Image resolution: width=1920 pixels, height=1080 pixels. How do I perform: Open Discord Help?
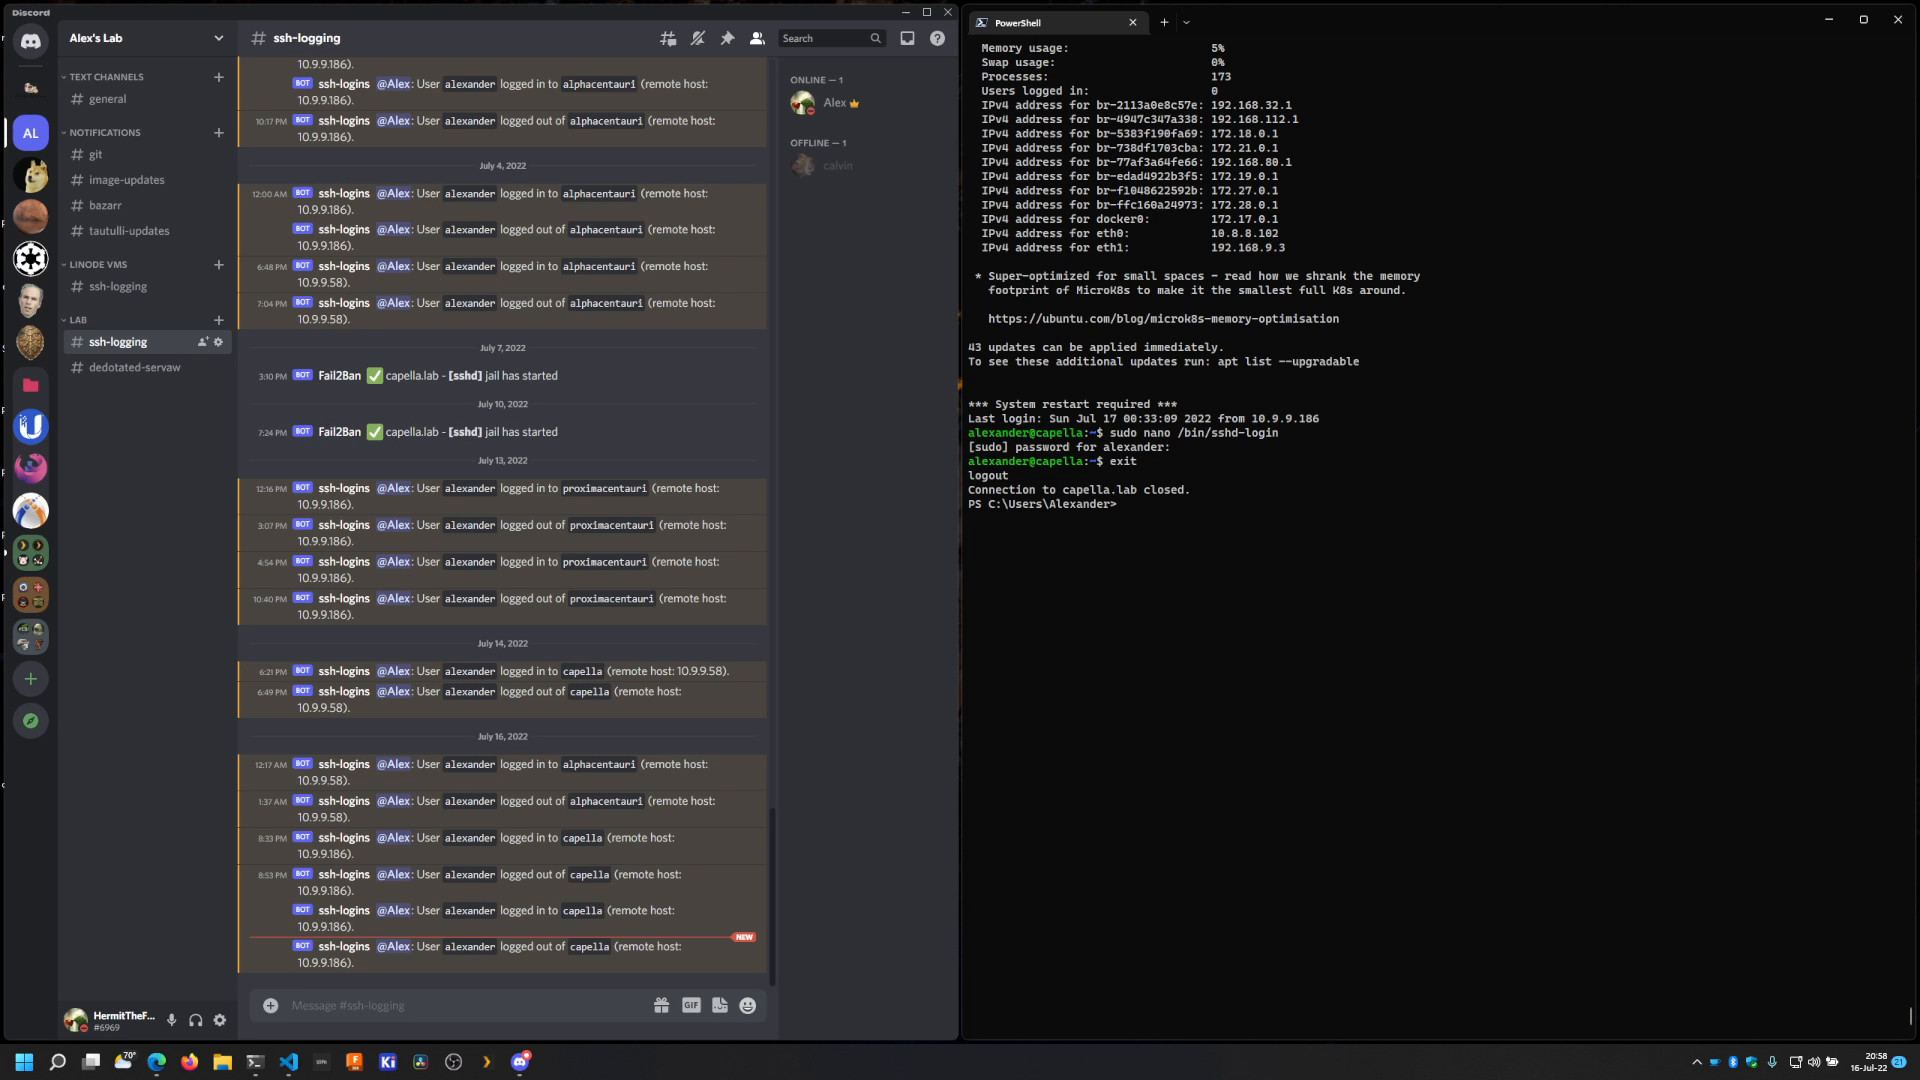point(938,38)
